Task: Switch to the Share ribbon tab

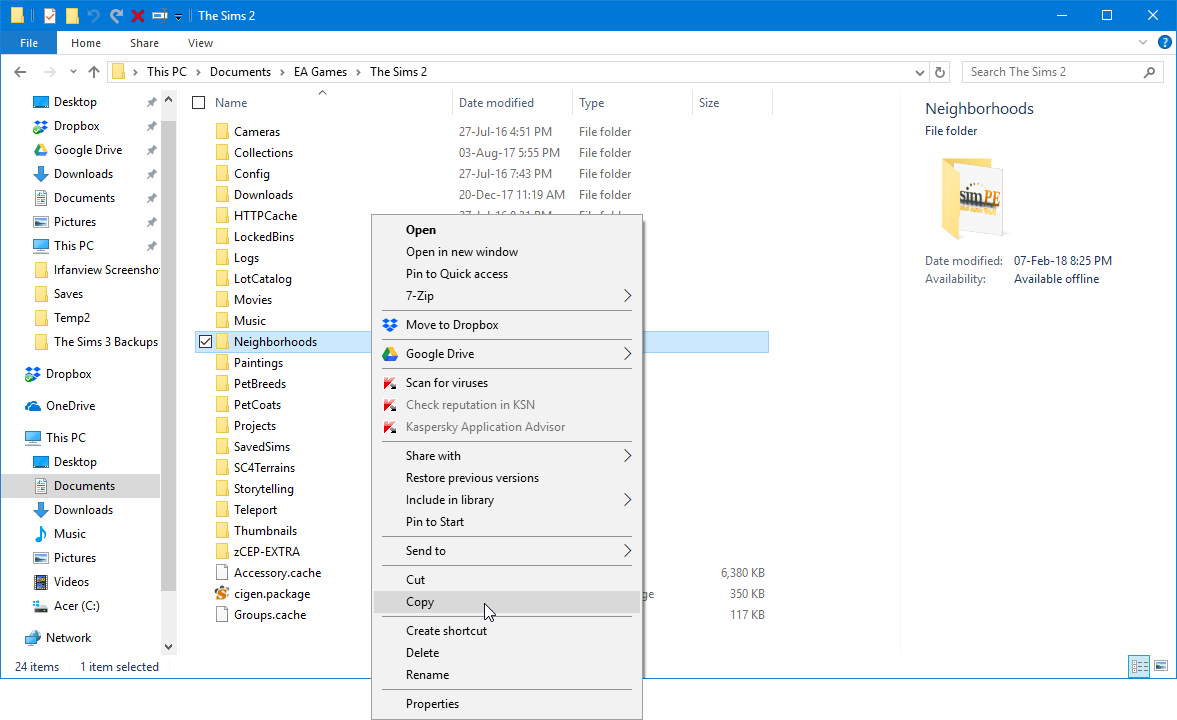Action: click(x=144, y=43)
